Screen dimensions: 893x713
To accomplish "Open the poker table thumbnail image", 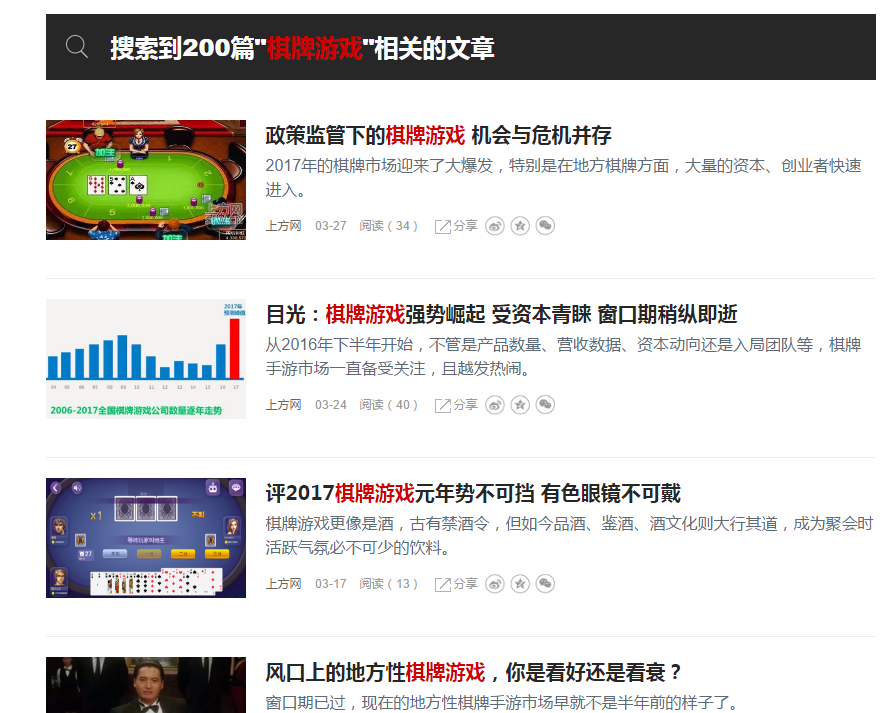I will click(146, 180).
